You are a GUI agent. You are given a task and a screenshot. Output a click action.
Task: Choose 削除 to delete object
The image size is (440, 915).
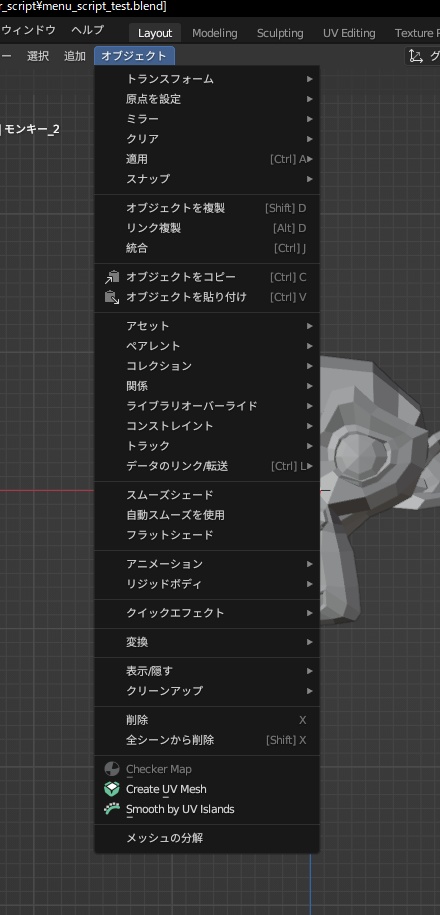[207, 720]
